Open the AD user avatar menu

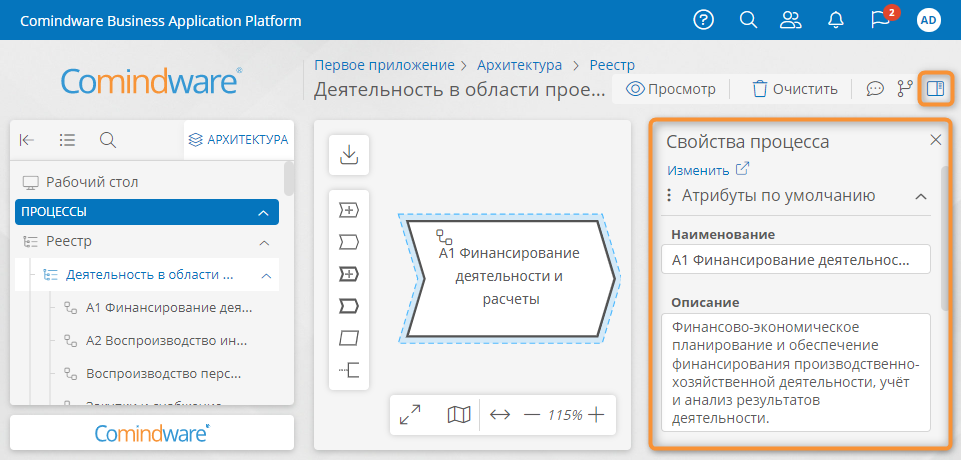(929, 20)
